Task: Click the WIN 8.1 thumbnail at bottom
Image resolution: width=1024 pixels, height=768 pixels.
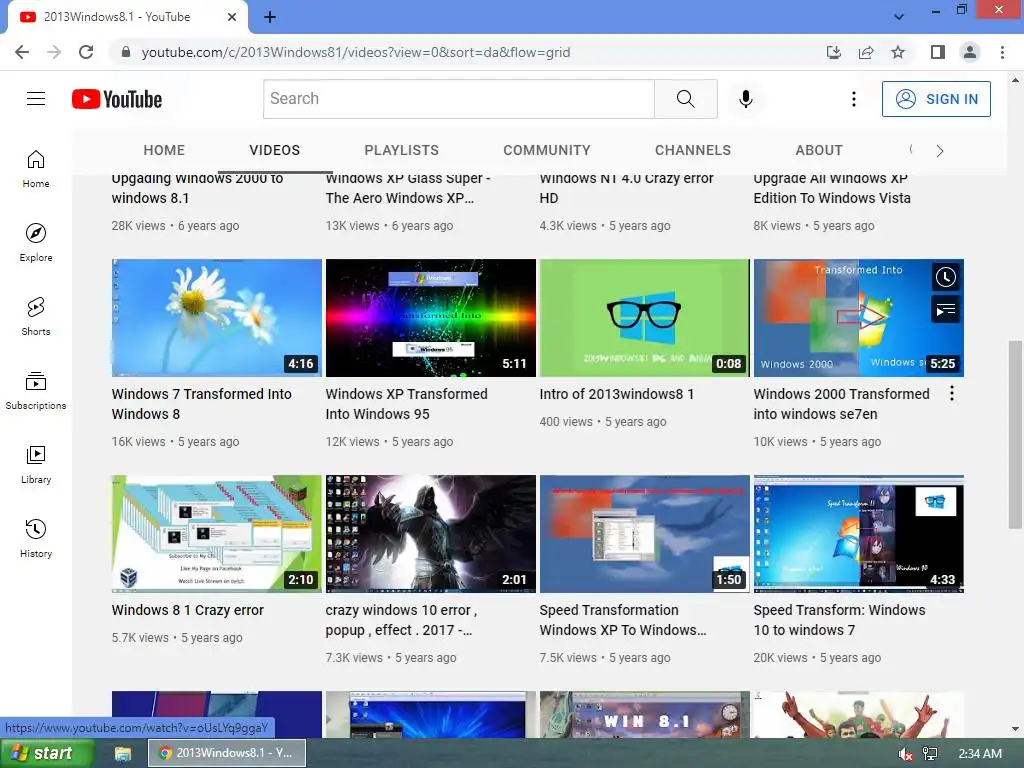Action: point(645,714)
